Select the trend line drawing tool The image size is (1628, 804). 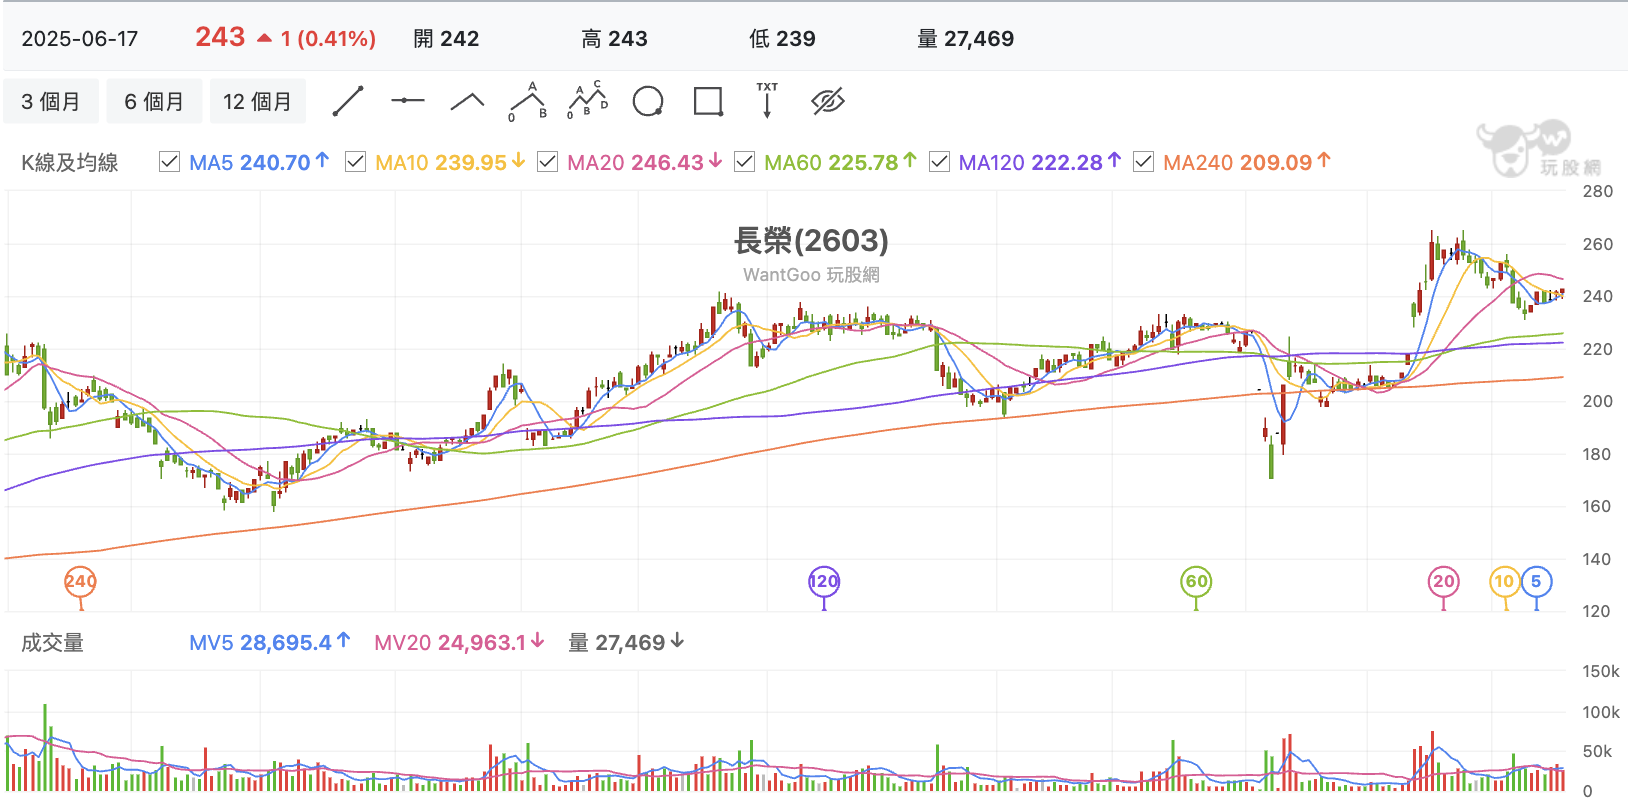(348, 101)
